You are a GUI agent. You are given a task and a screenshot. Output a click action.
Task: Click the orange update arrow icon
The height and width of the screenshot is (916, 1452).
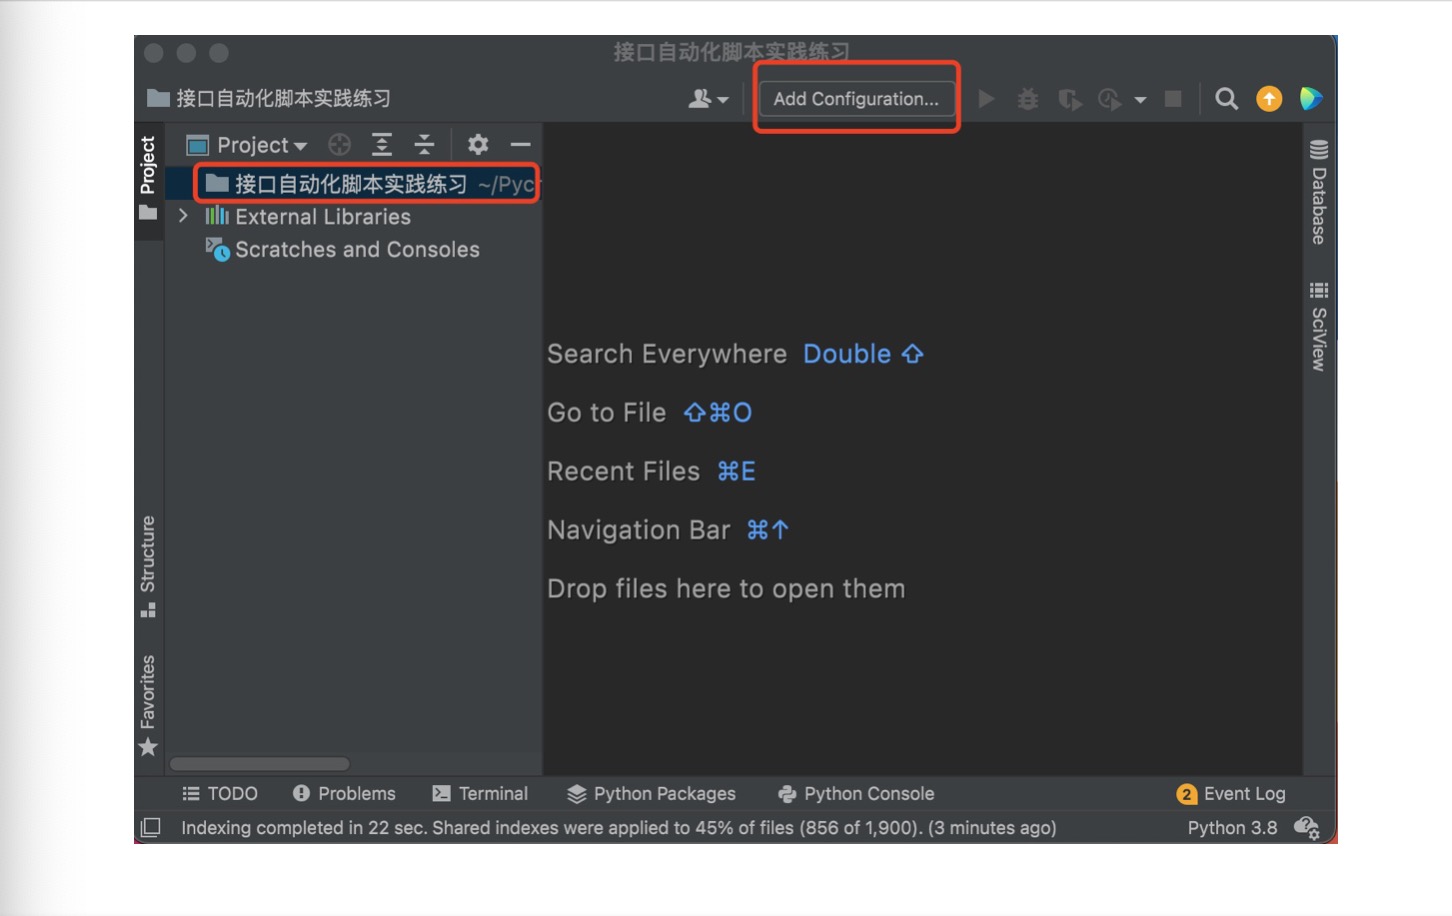[1269, 99]
